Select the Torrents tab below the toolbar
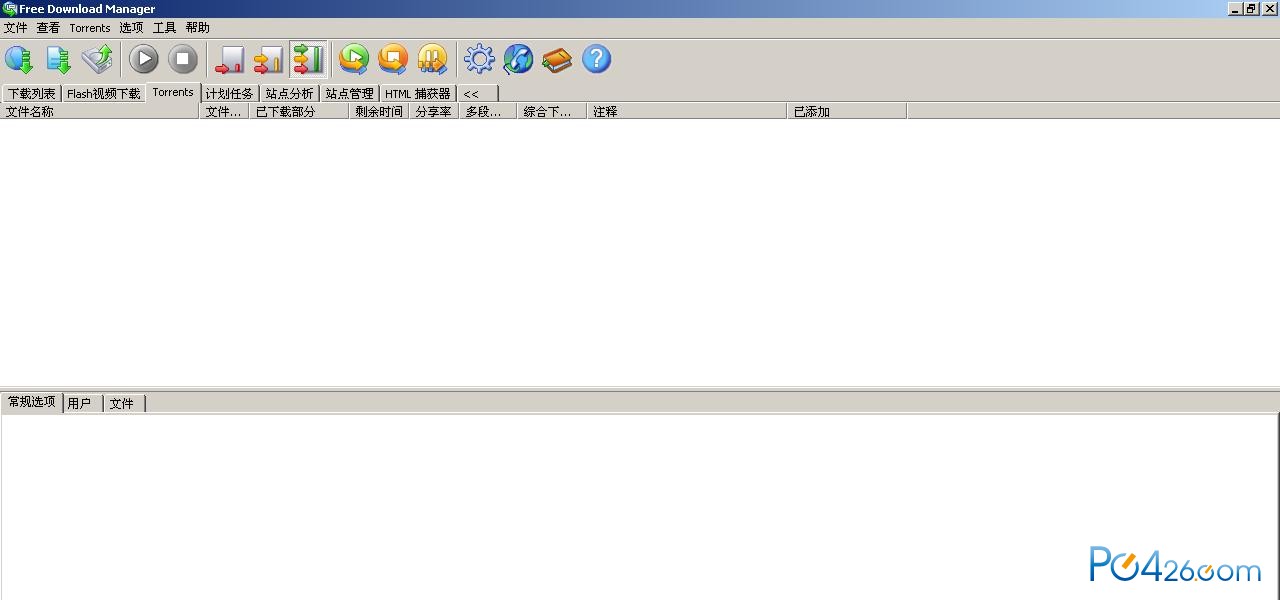Viewport: 1280px width, 600px height. (173, 92)
